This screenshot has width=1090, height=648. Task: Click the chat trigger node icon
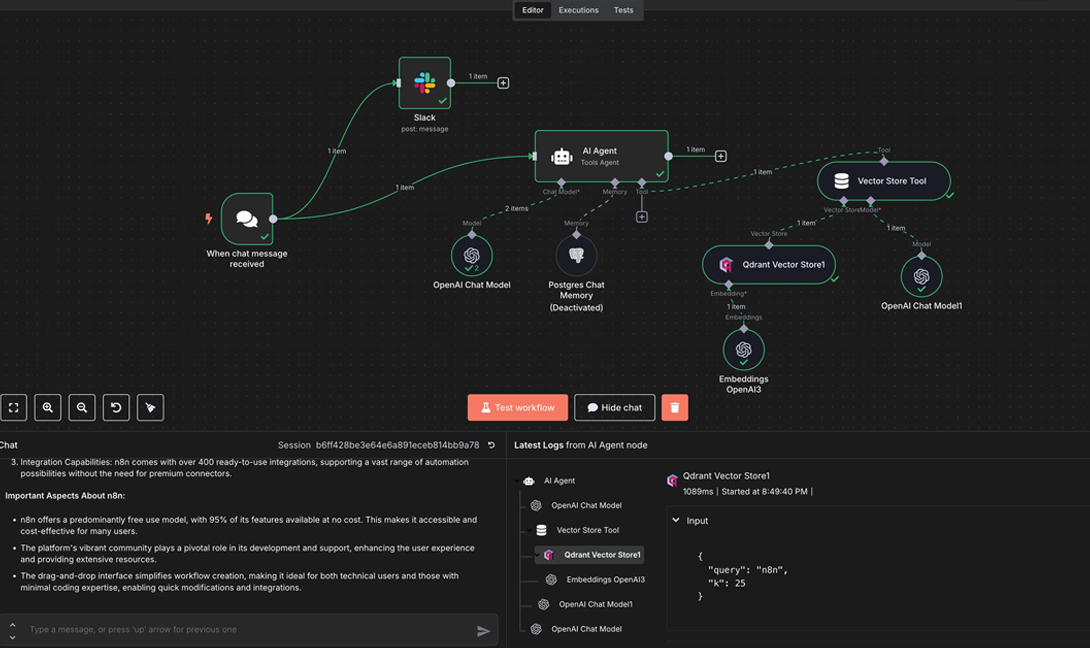click(x=247, y=219)
